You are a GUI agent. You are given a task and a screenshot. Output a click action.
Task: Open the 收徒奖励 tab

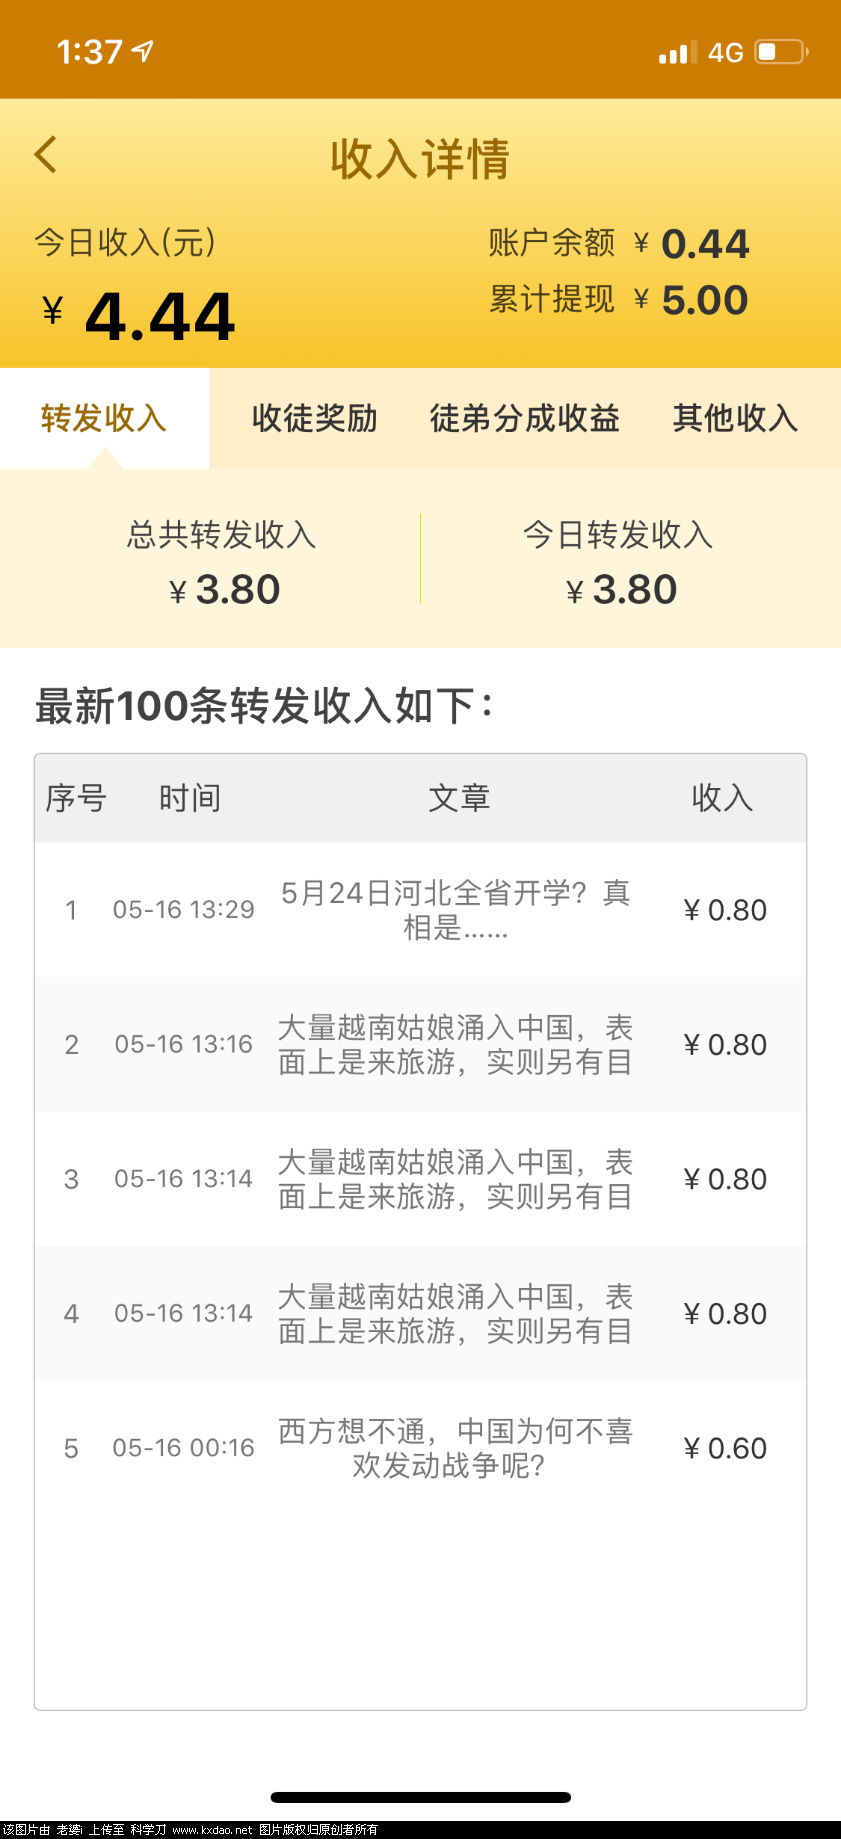[314, 418]
